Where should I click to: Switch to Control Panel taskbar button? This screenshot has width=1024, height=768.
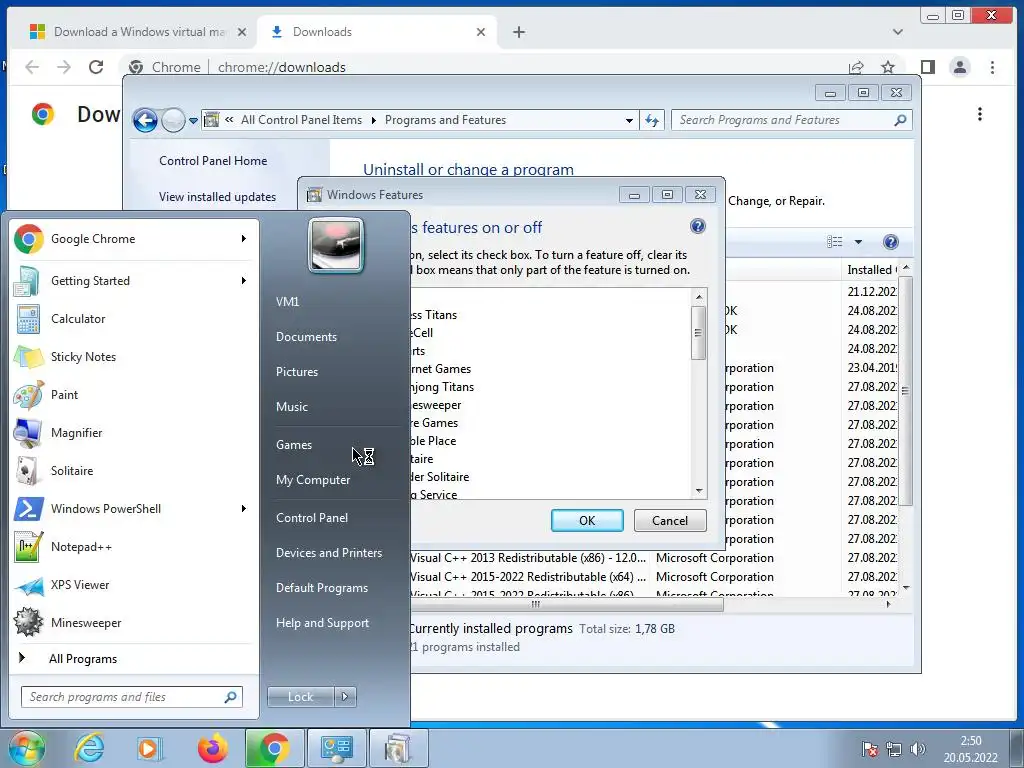tap(337, 748)
